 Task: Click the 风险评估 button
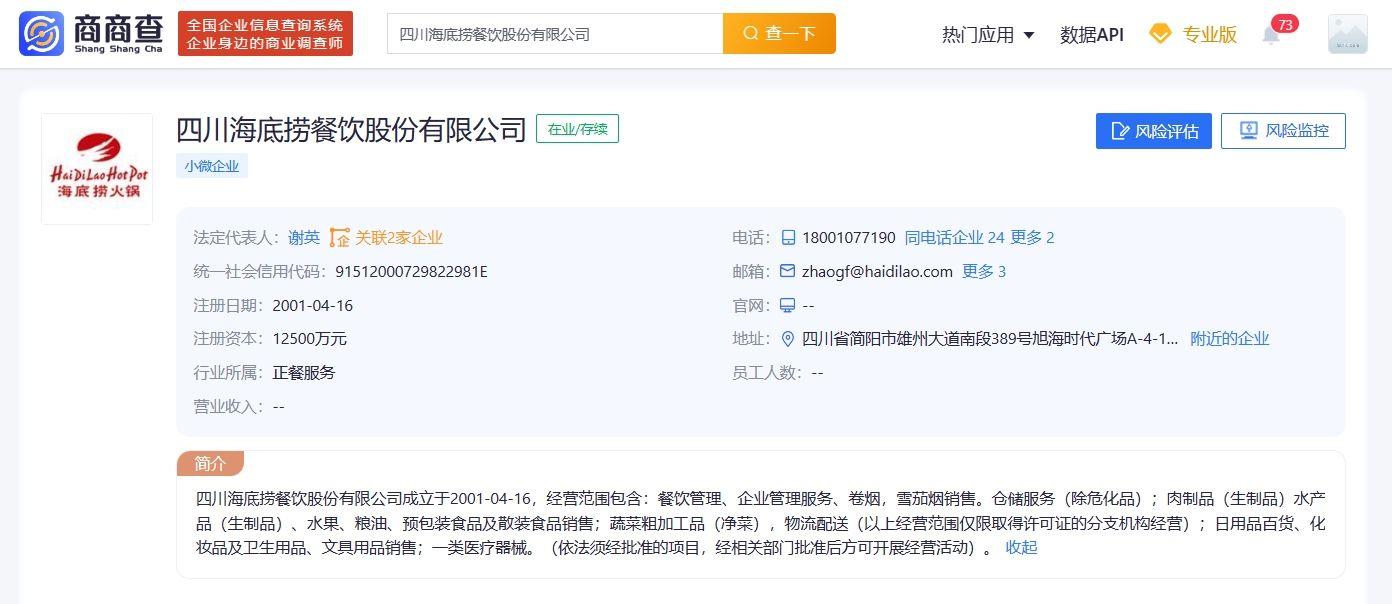pos(1153,130)
